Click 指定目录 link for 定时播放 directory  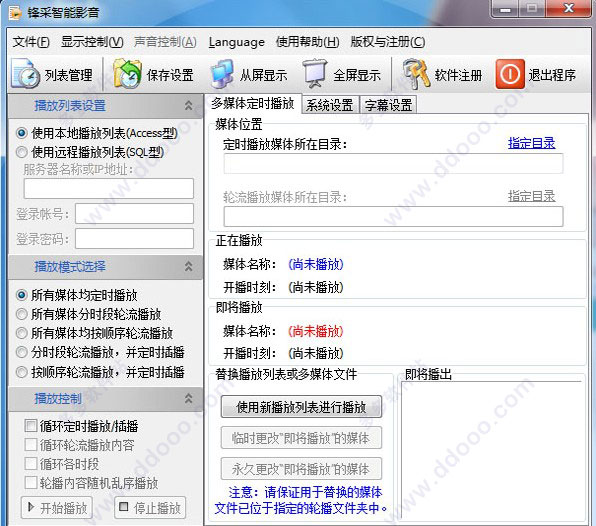(x=532, y=143)
